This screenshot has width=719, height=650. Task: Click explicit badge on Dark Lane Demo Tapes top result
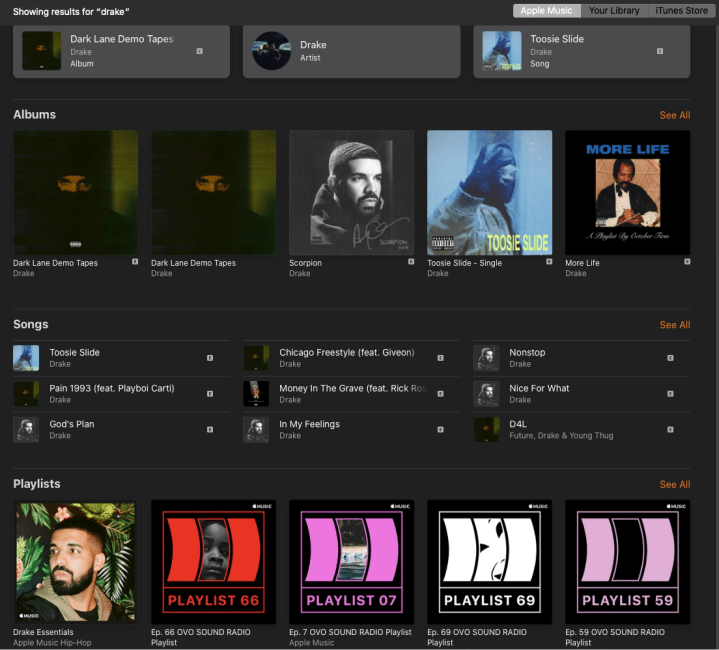click(199, 51)
